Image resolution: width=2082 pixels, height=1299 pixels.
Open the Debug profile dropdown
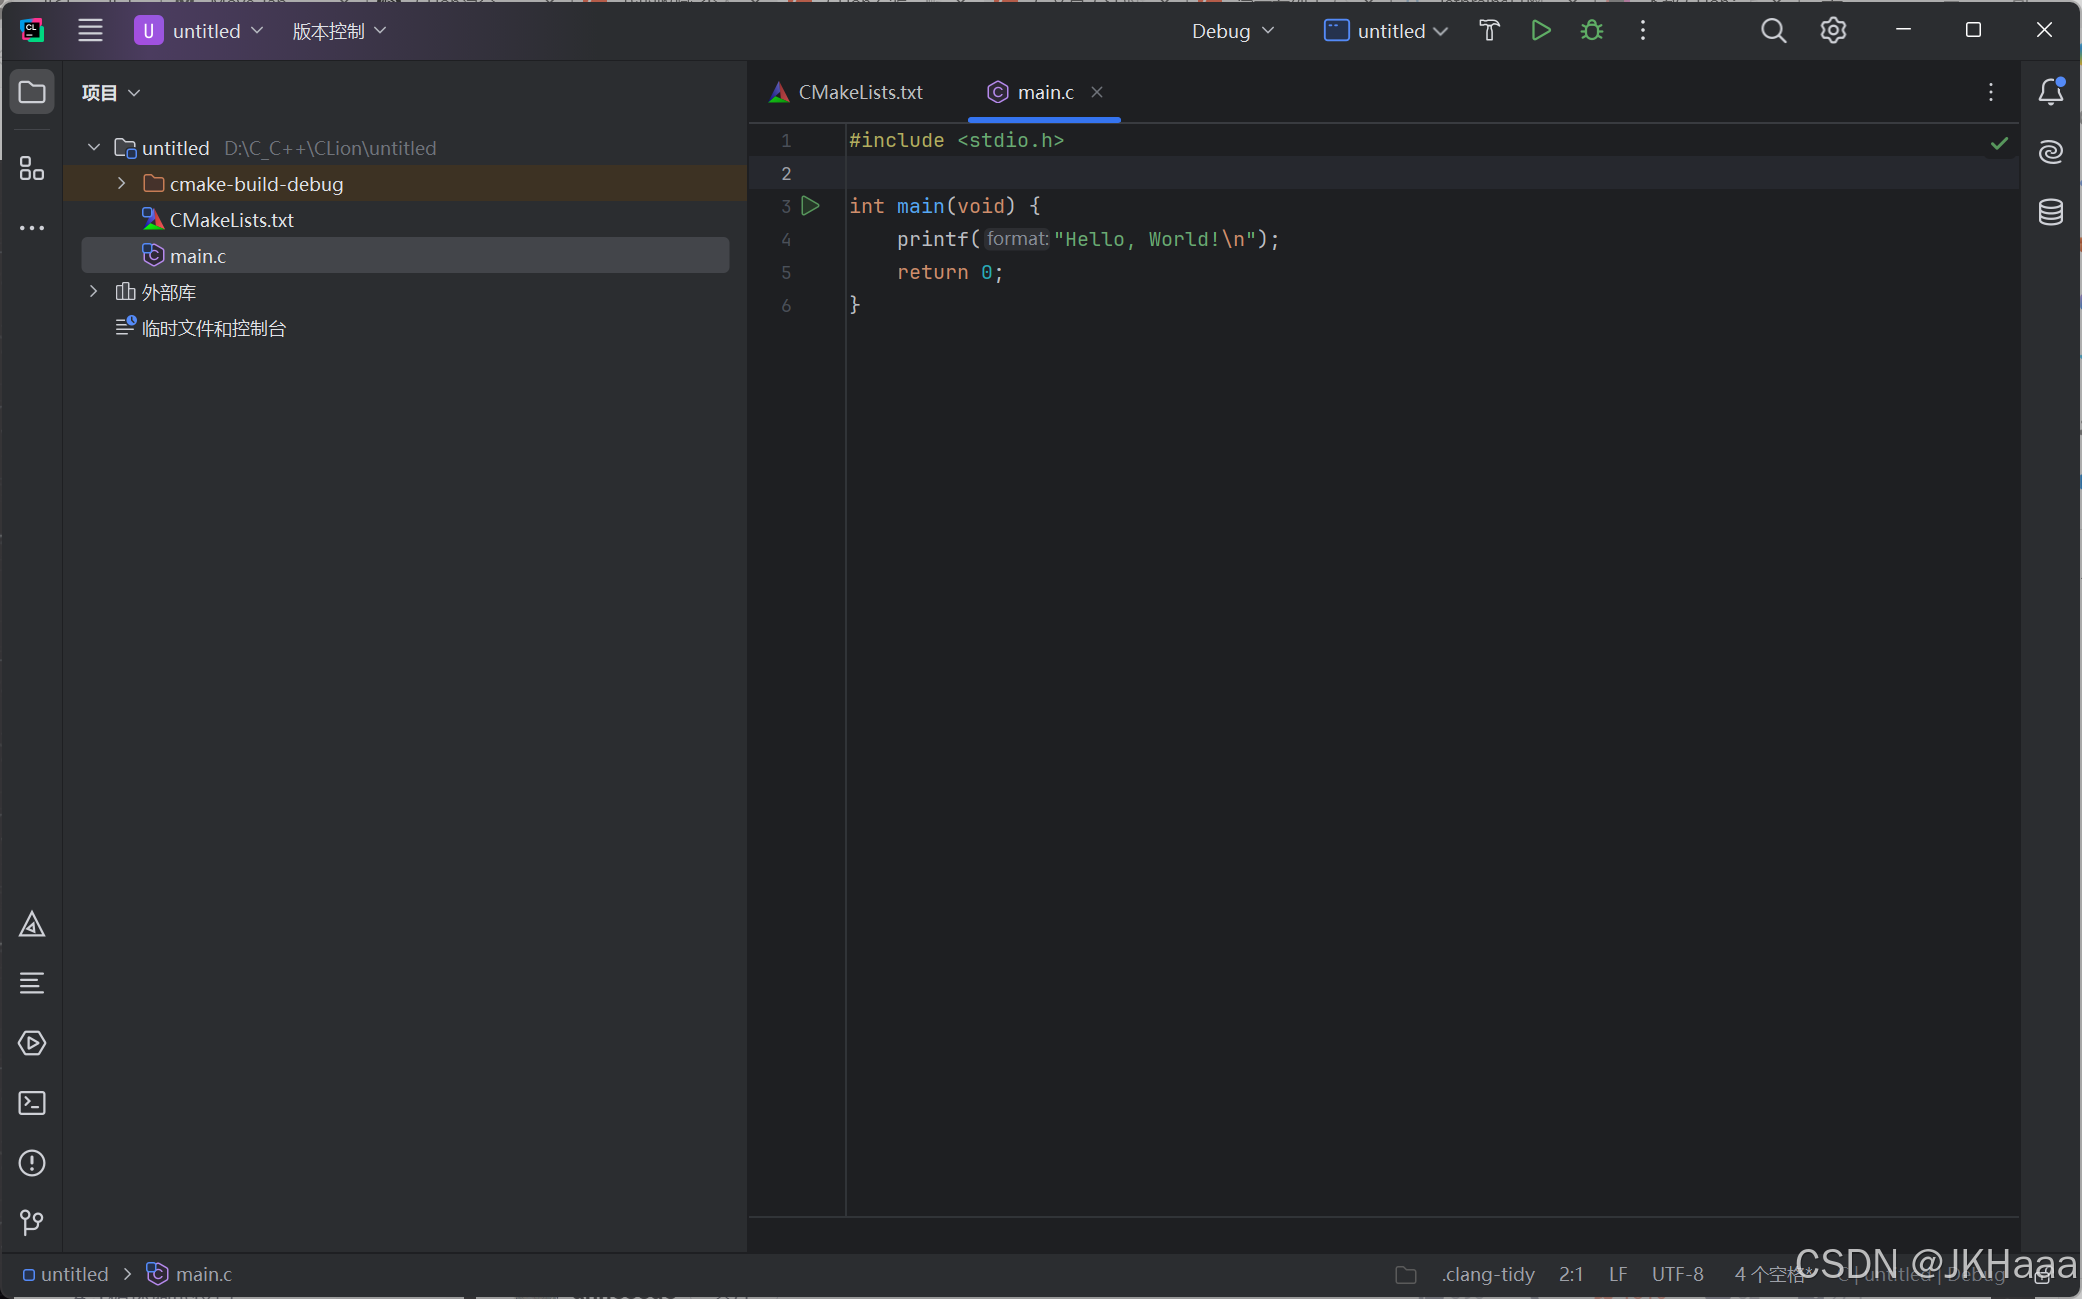[x=1232, y=31]
